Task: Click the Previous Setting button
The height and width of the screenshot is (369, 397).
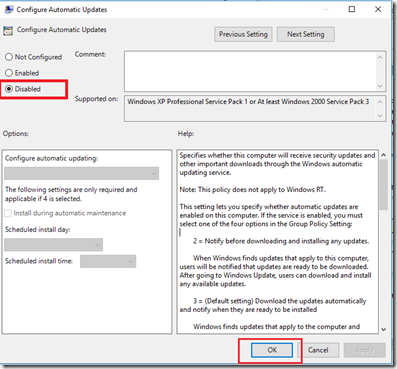Action: click(x=243, y=34)
